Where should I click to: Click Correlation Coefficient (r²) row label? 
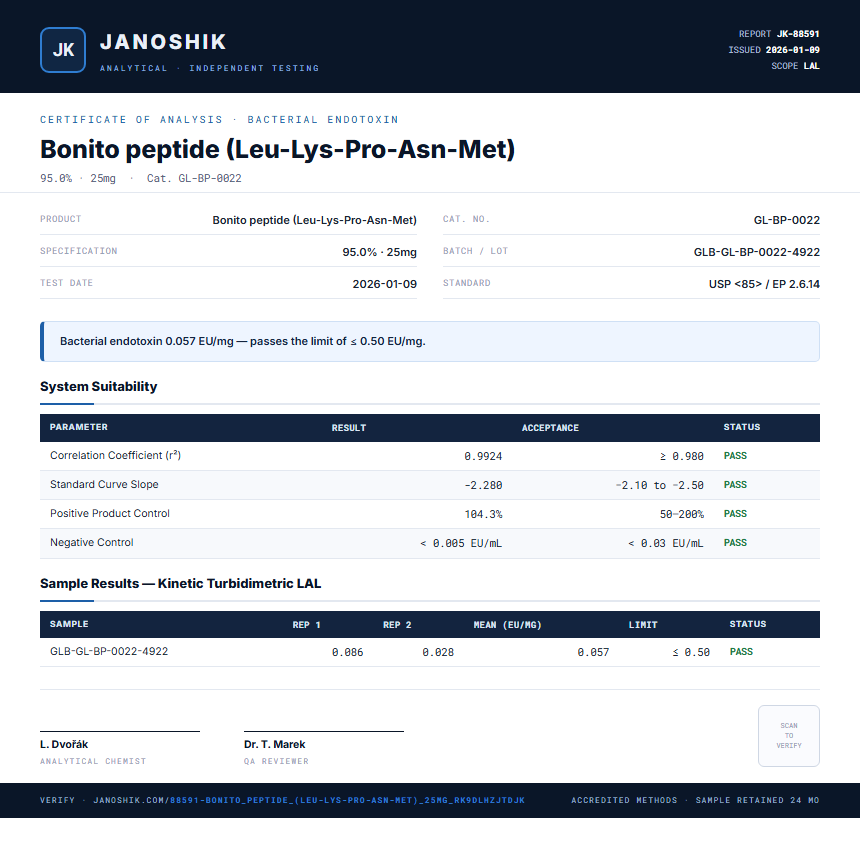[115, 455]
